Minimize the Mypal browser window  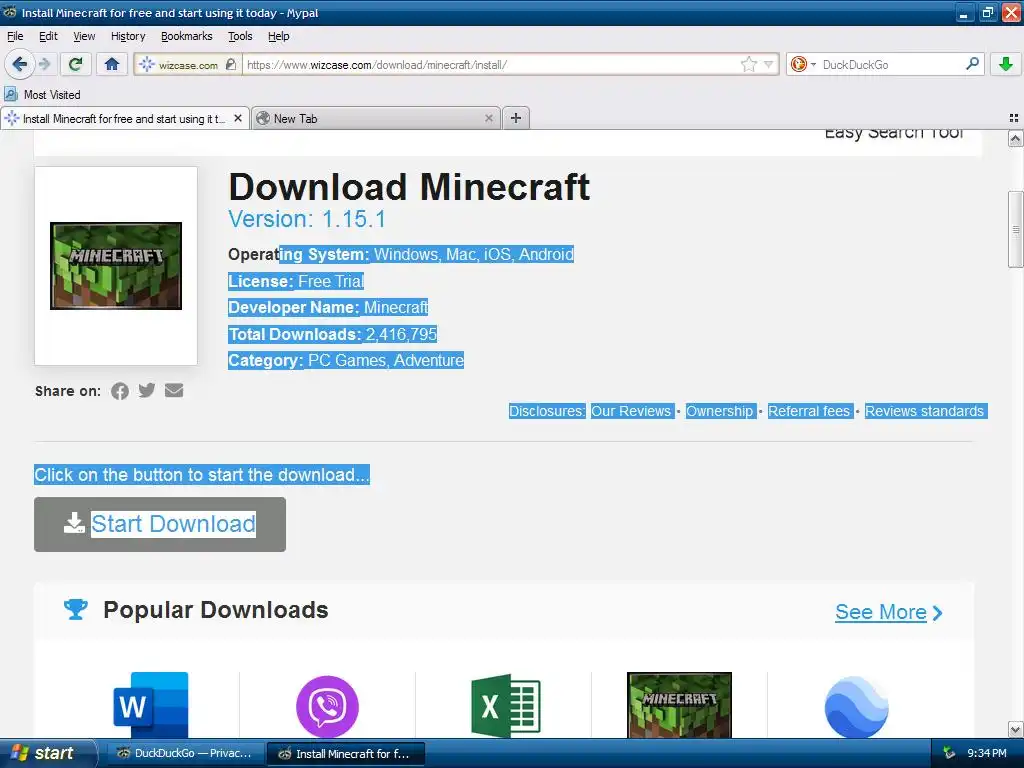pyautogui.click(x=964, y=12)
